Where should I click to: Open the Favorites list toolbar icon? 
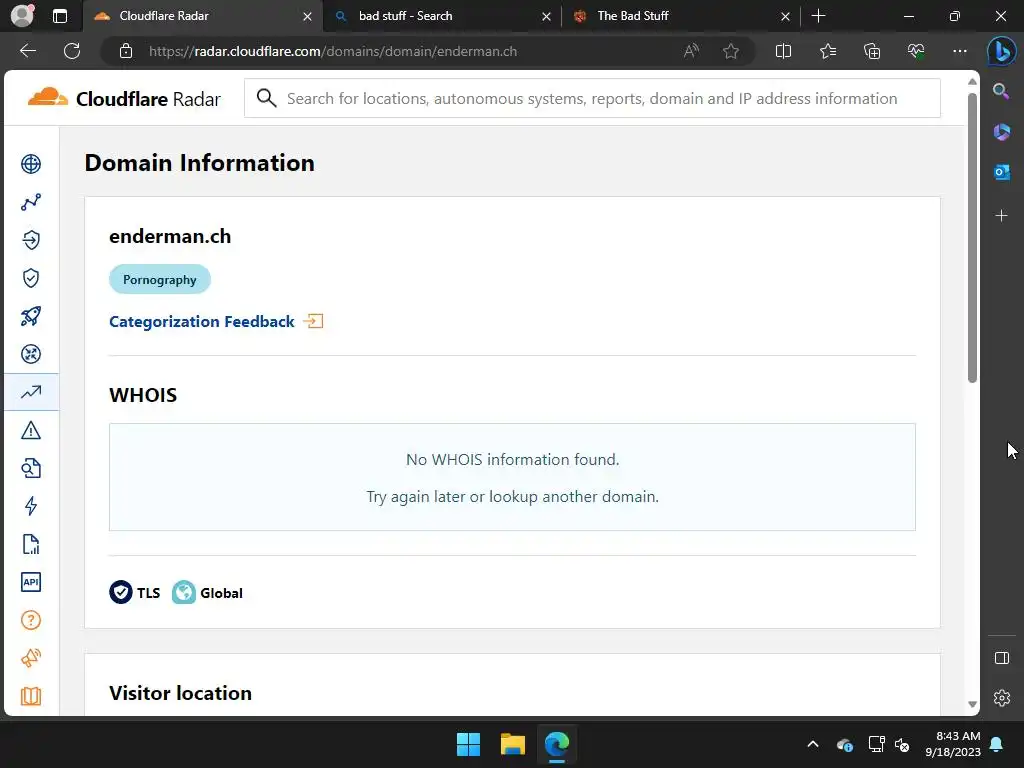pyautogui.click(x=827, y=51)
